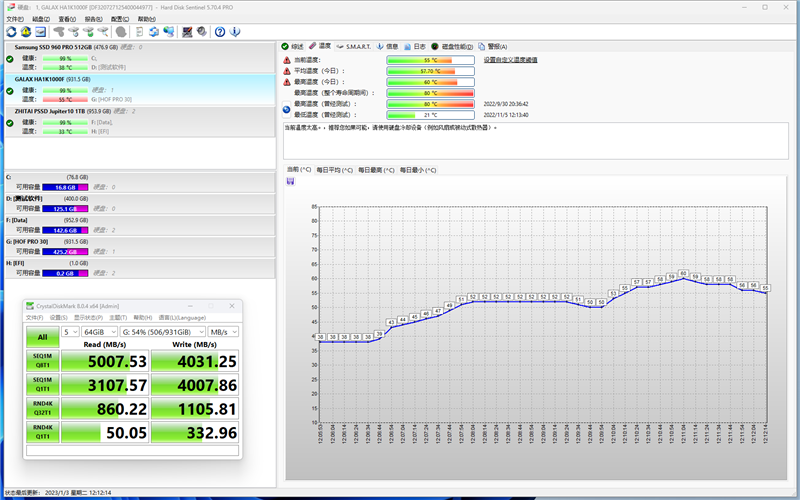The width and height of the screenshot is (800, 500).
Task: Run the RND4K Q32T1 benchmark test
Action: pyautogui.click(x=41, y=409)
